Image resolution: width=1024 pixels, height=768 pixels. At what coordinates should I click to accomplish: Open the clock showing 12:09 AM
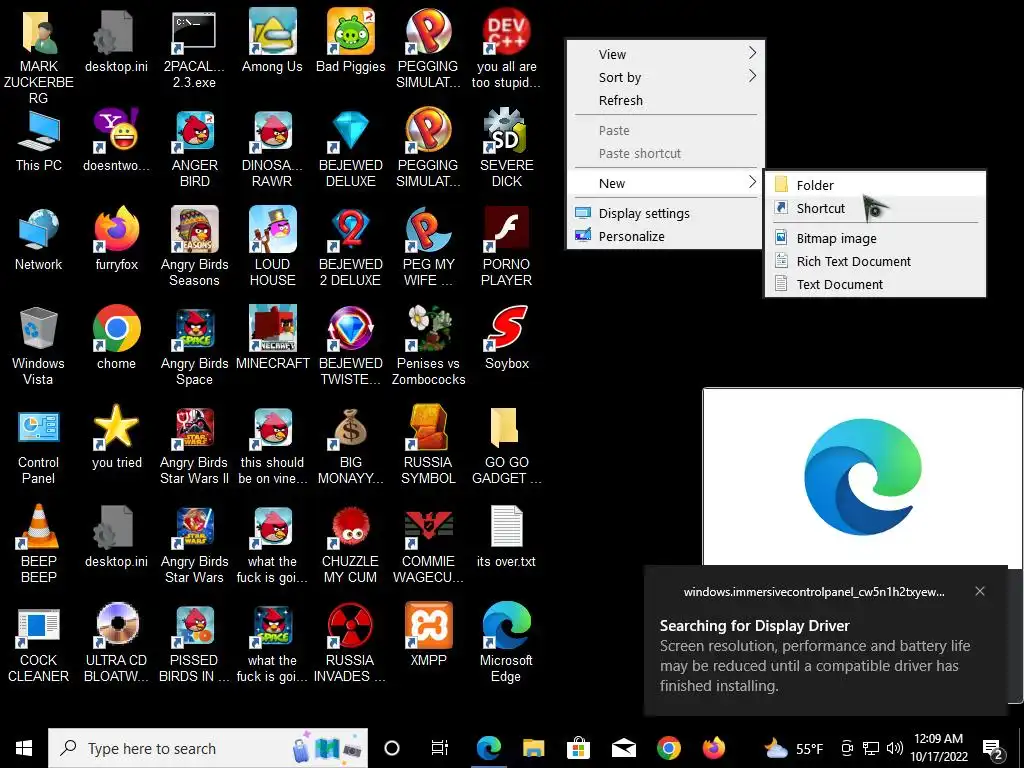pyautogui.click(x=938, y=748)
